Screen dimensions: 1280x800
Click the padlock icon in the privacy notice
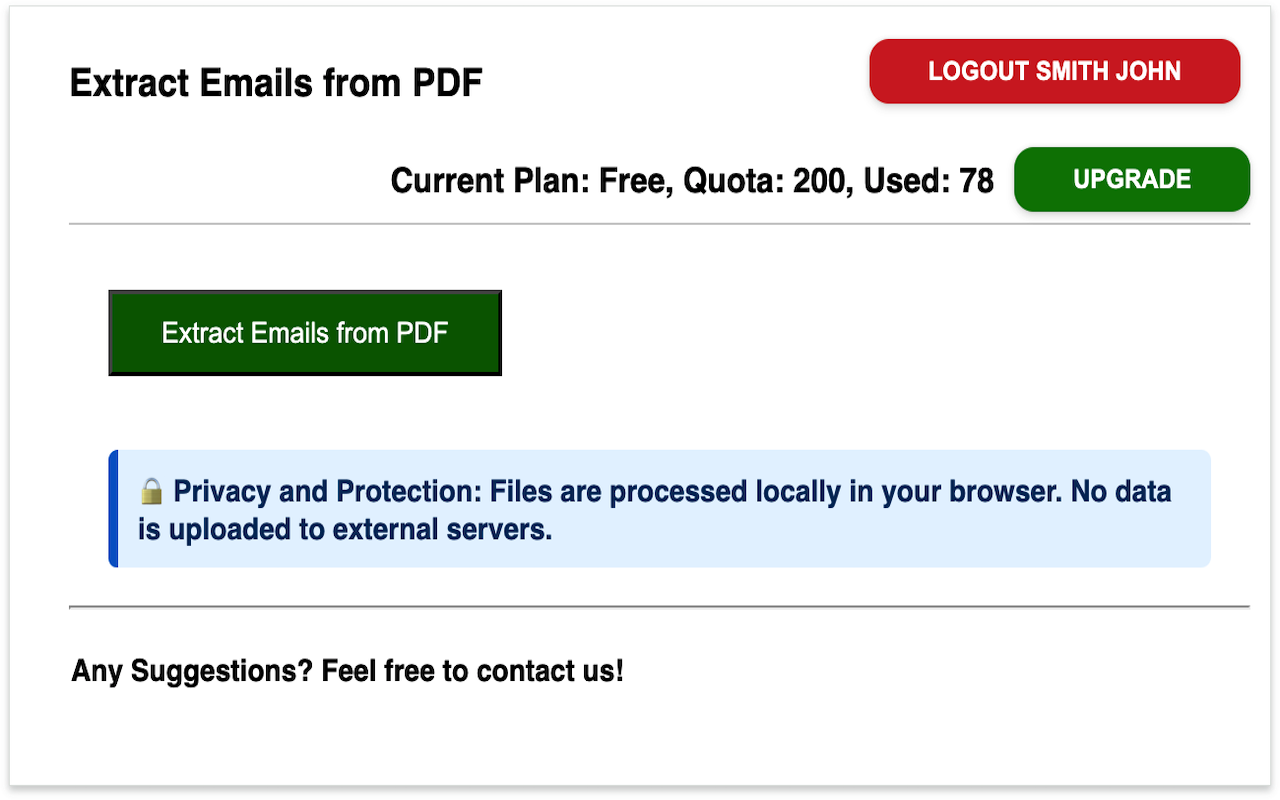point(151,491)
